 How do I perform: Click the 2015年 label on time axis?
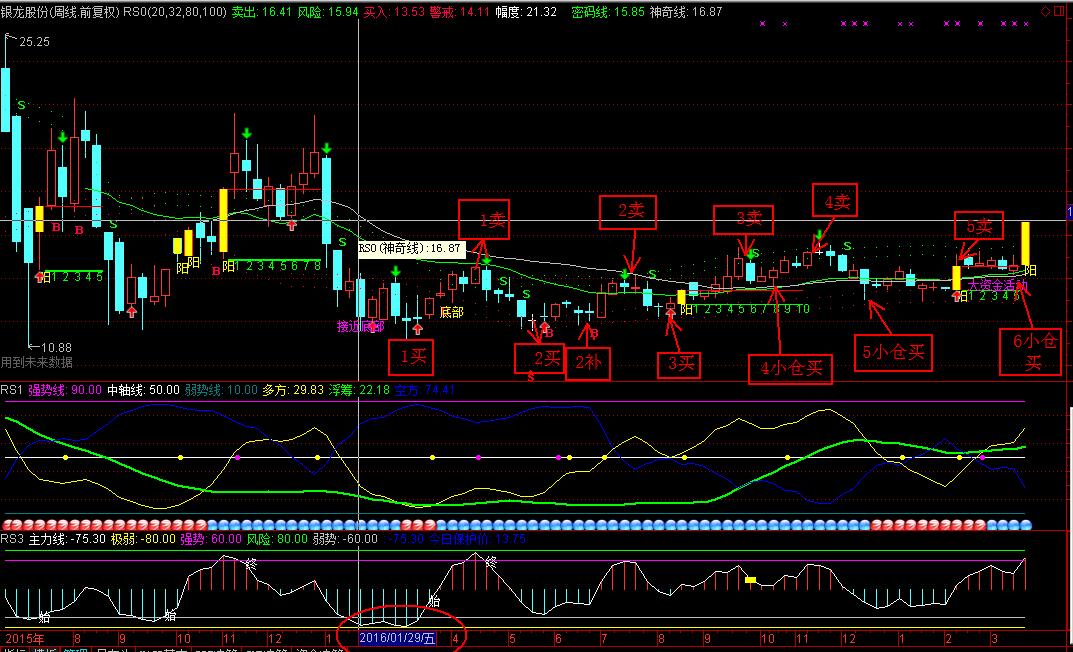pyautogui.click(x=25, y=638)
